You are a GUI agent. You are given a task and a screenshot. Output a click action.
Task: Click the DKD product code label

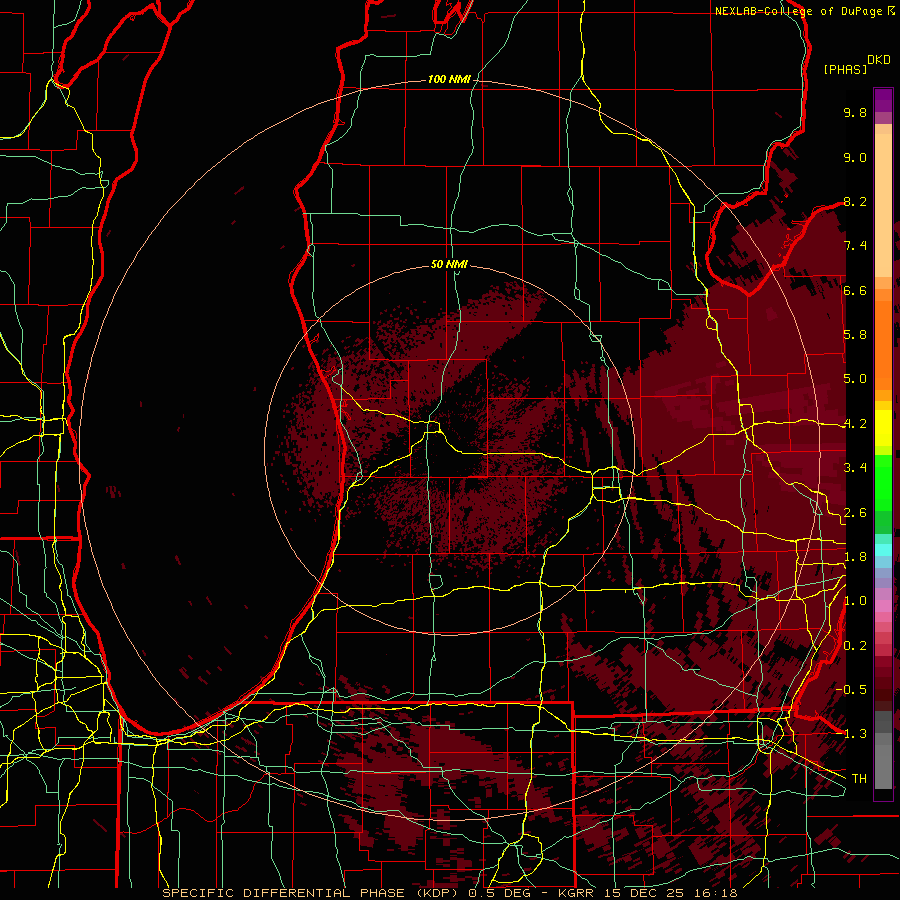(879, 60)
